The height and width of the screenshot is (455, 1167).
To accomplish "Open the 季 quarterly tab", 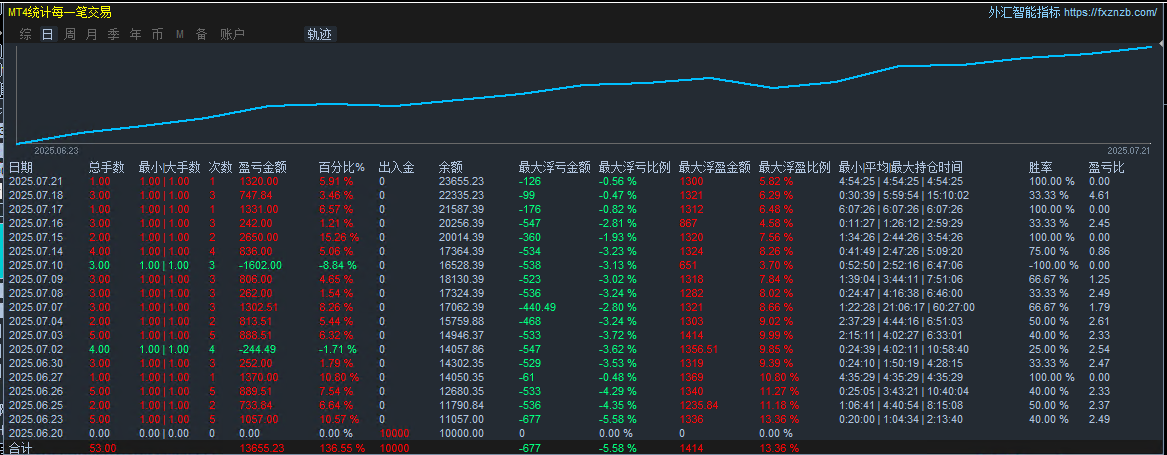I will coord(113,34).
